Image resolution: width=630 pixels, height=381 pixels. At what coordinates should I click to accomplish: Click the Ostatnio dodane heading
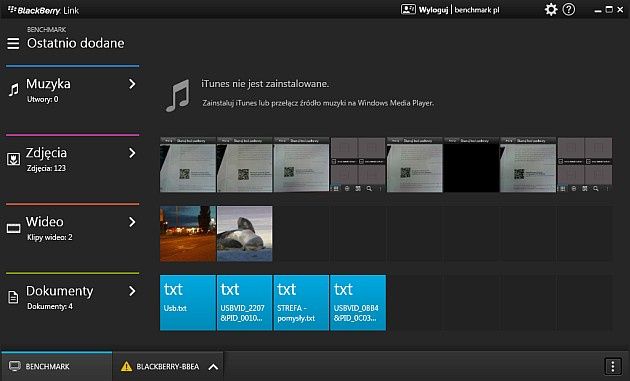point(76,43)
